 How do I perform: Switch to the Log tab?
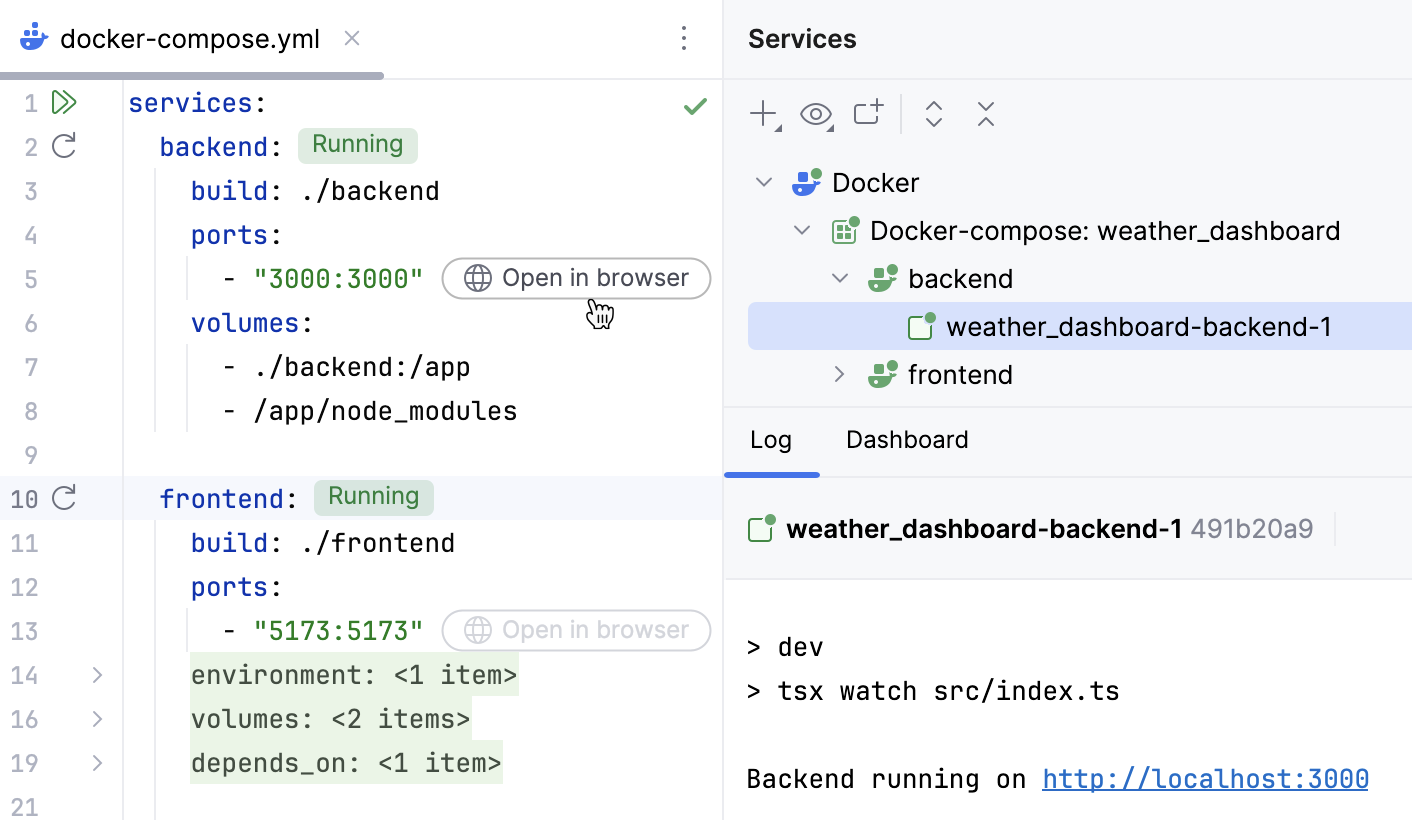click(771, 440)
